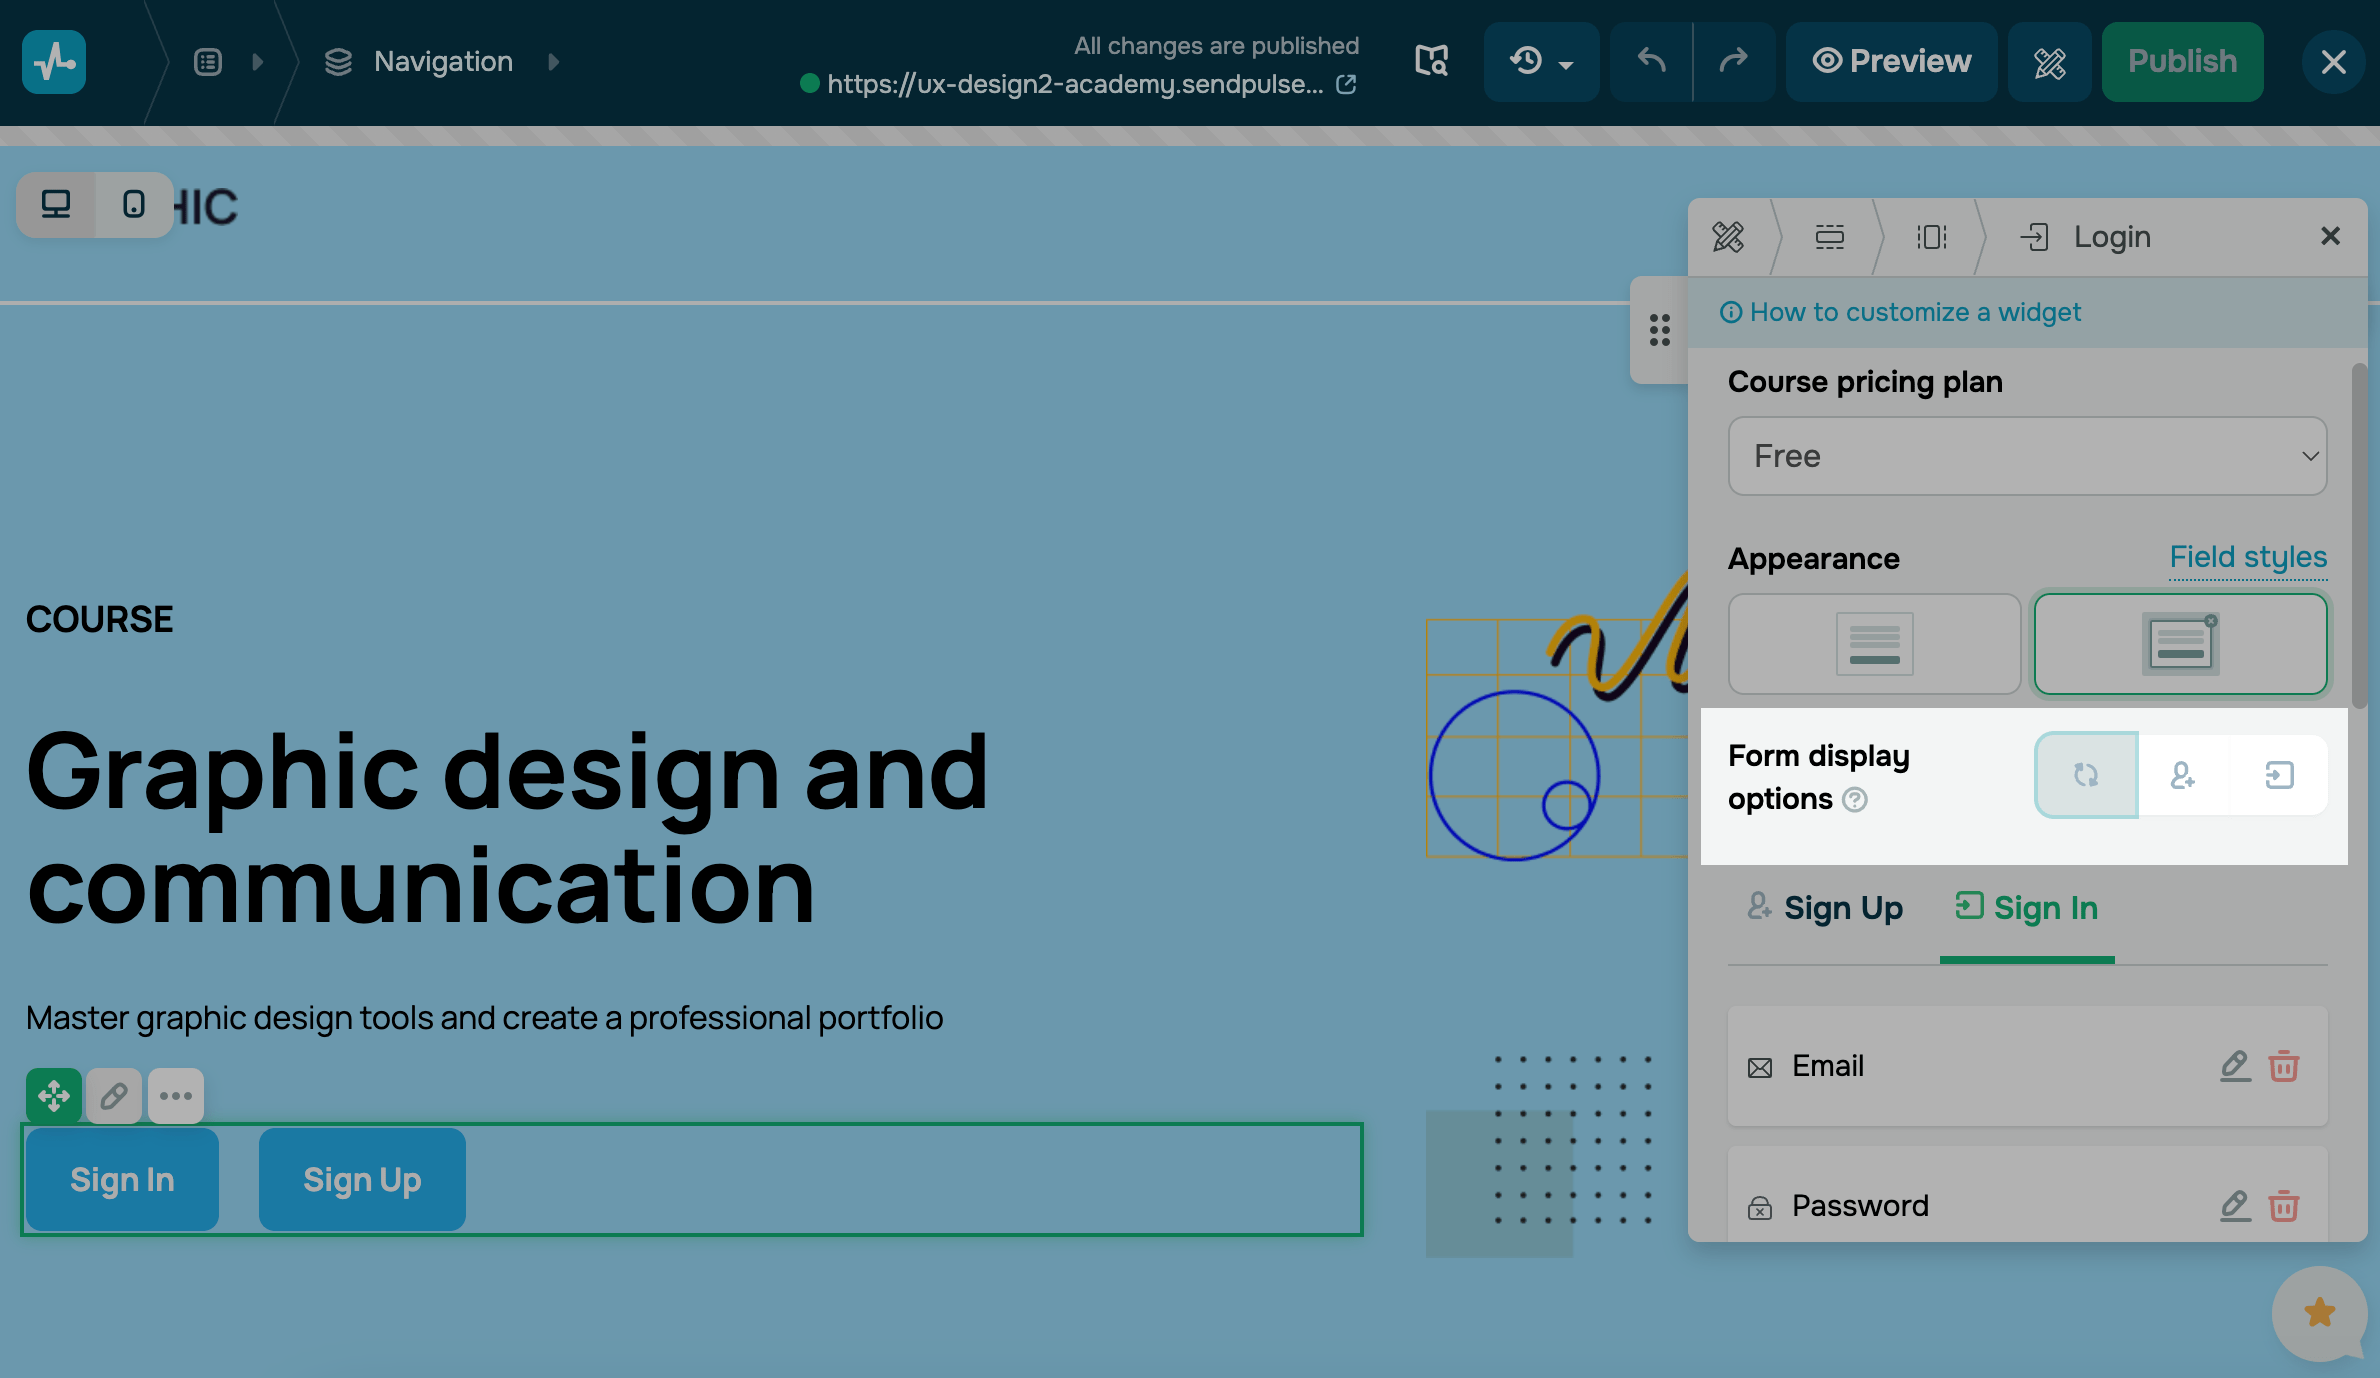This screenshot has height=1378, width=2380.
Task: Expand the Navigation breadcrumb arrow
Action: [x=554, y=62]
